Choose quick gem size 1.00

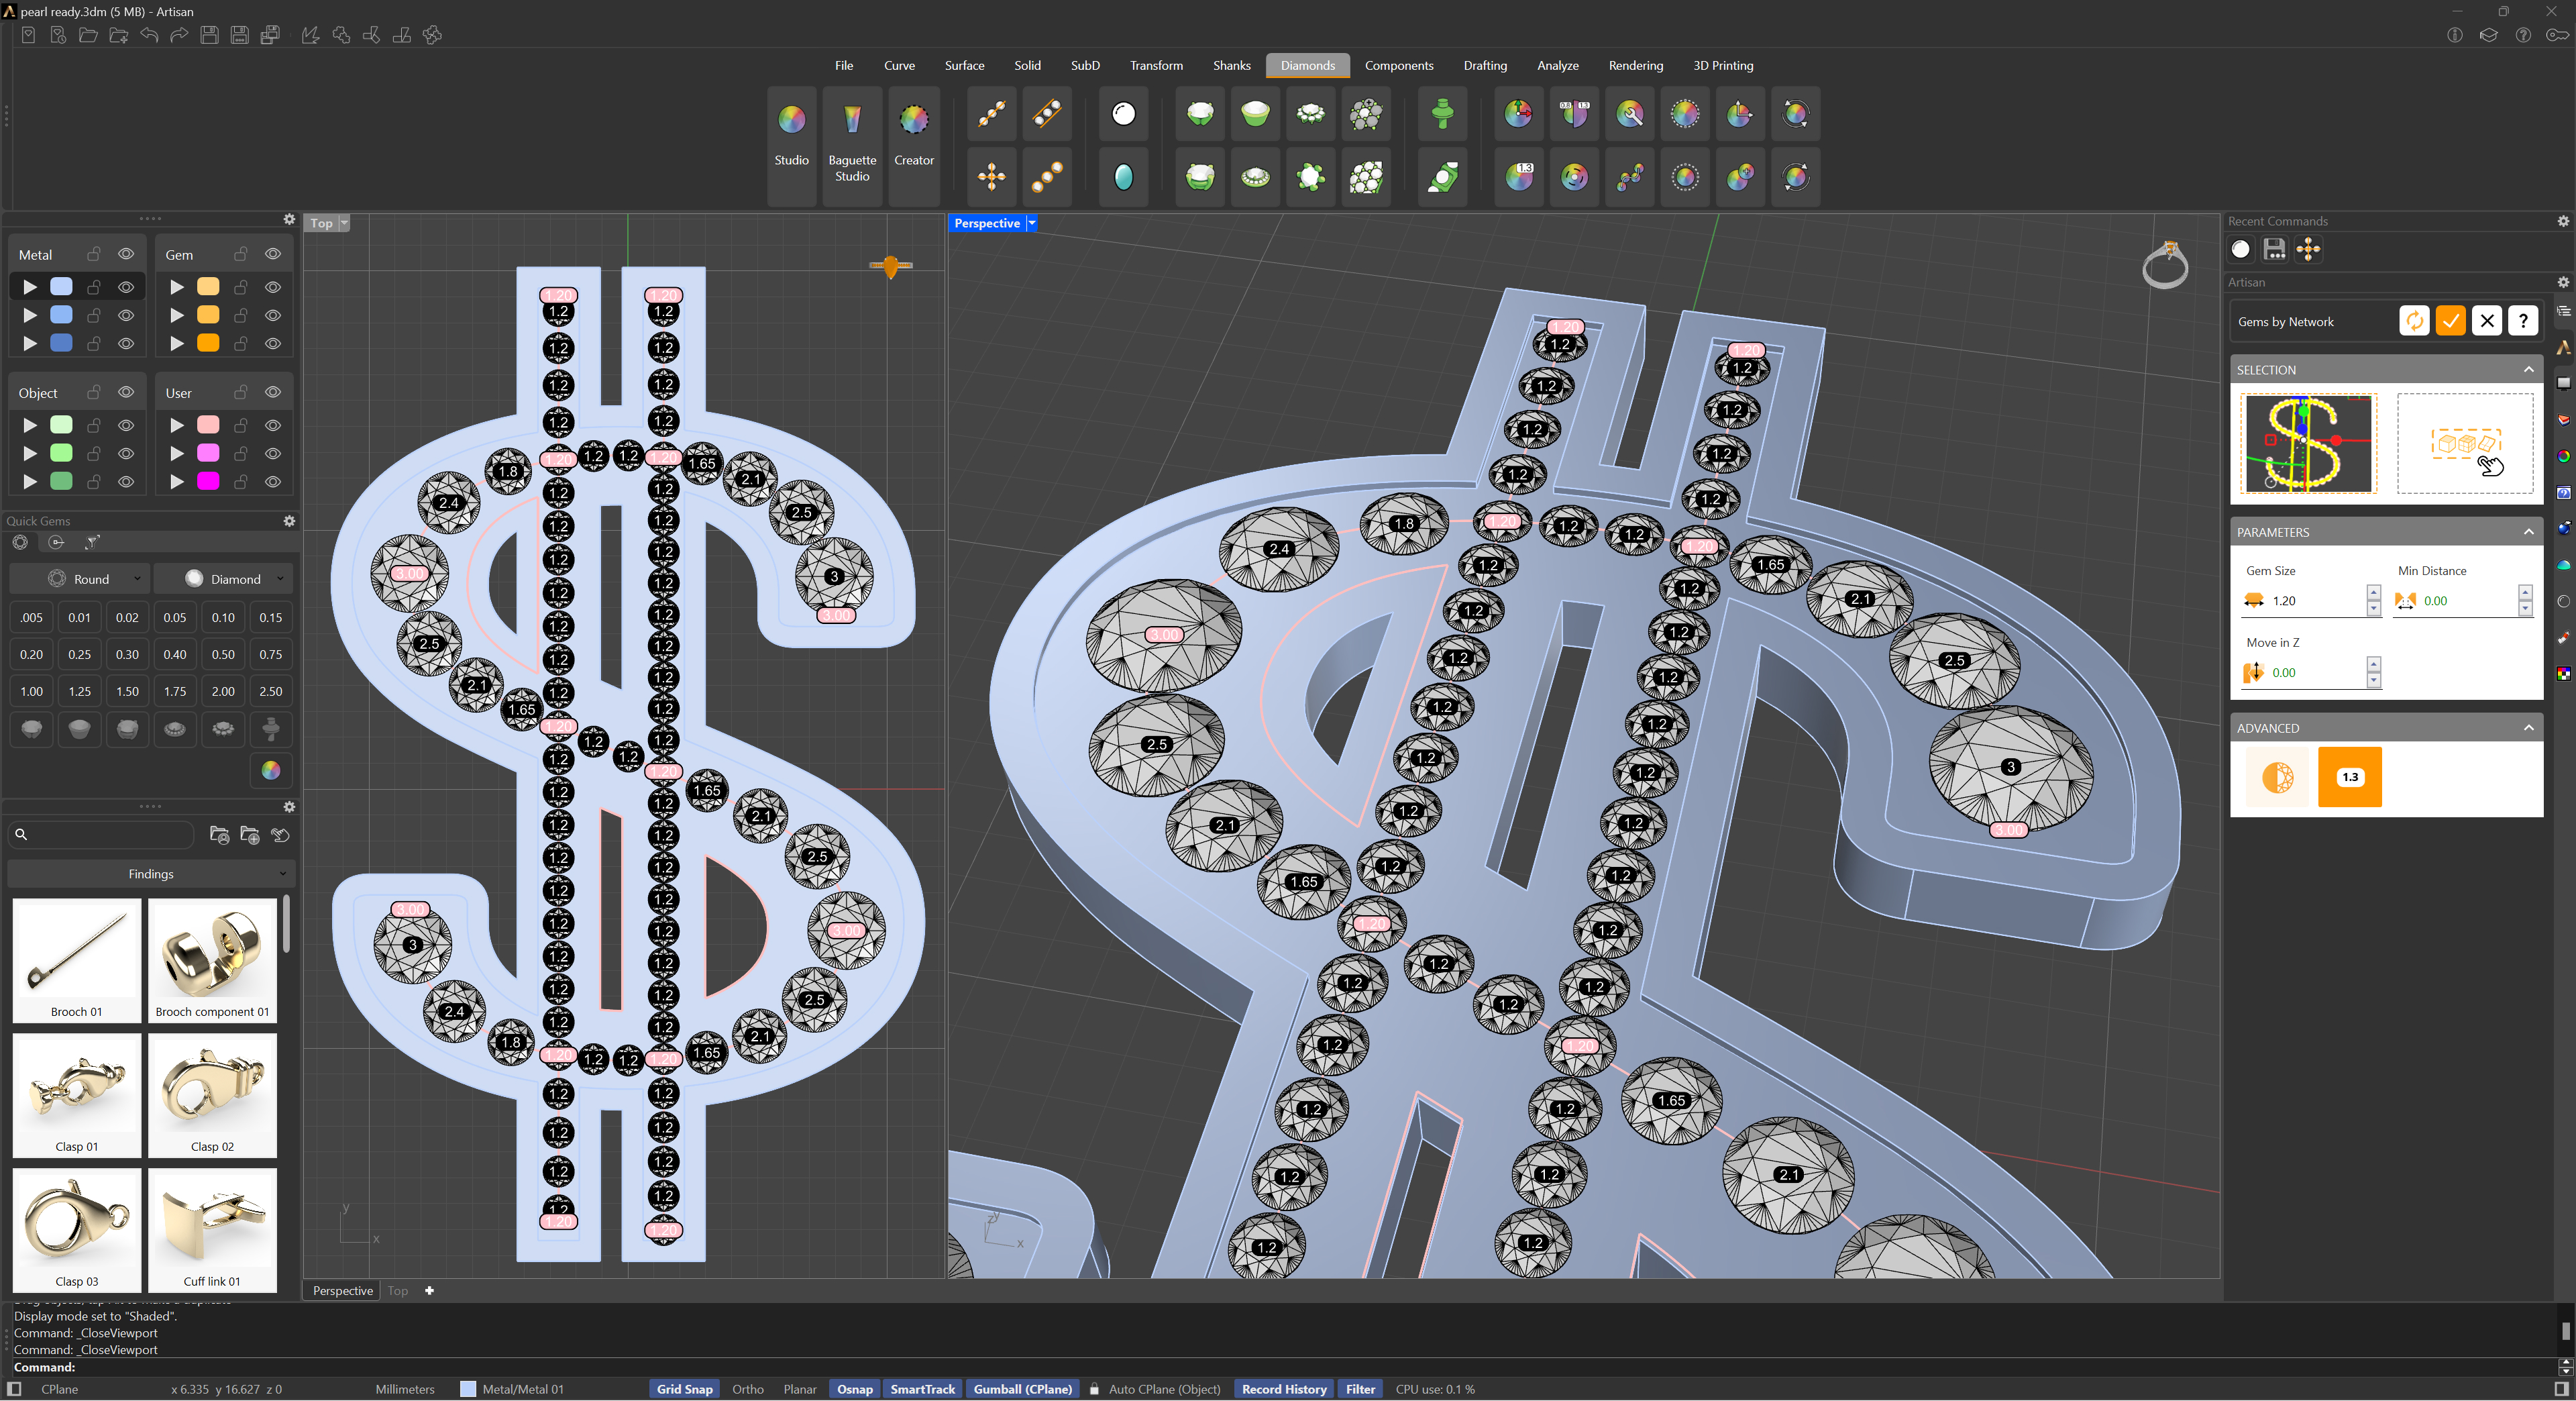pos(32,691)
